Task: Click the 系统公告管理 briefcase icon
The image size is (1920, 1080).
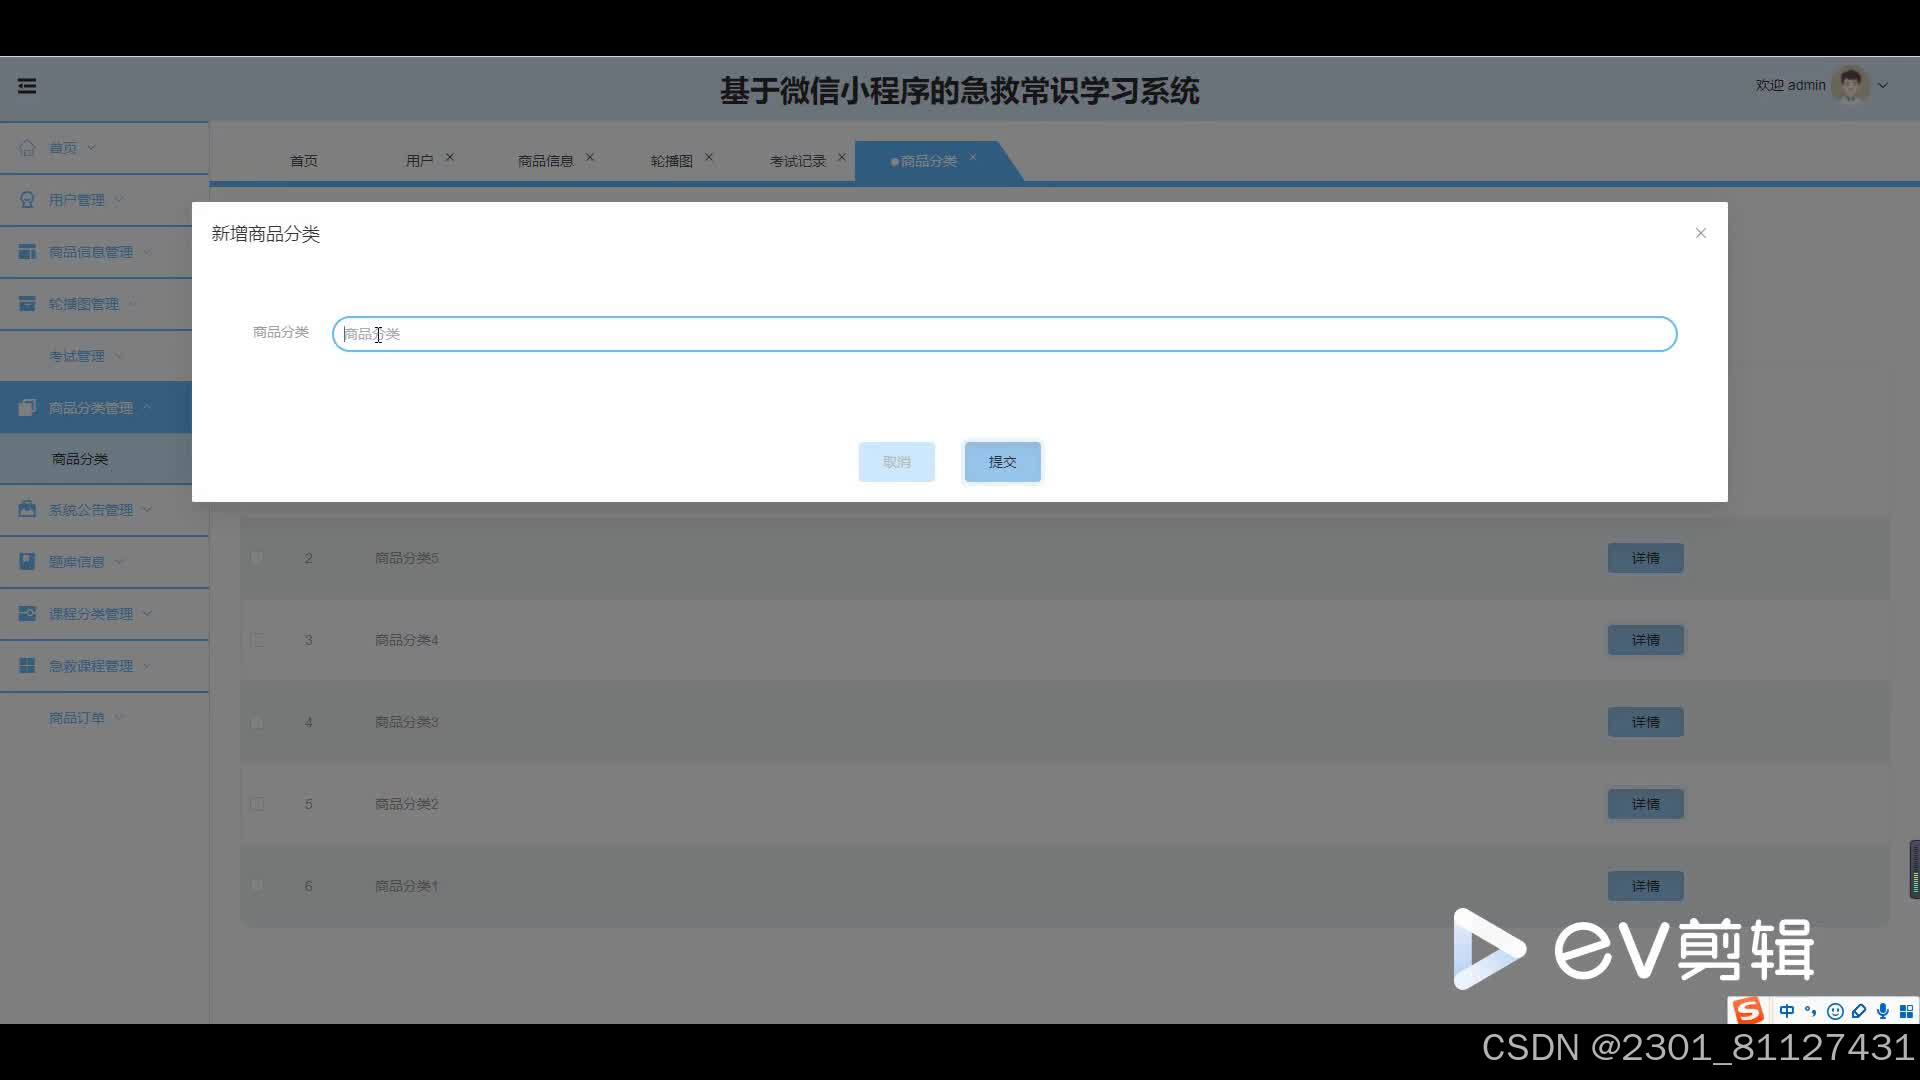Action: 27,510
